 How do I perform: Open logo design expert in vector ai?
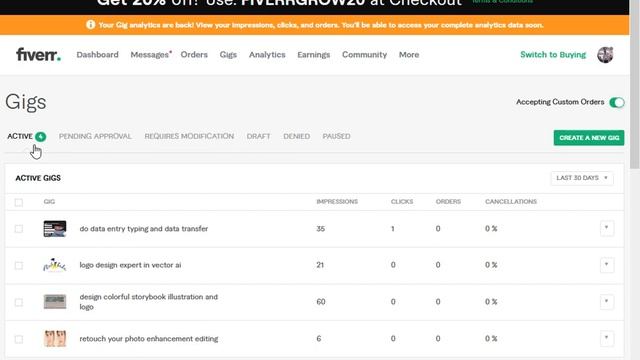pos(130,265)
